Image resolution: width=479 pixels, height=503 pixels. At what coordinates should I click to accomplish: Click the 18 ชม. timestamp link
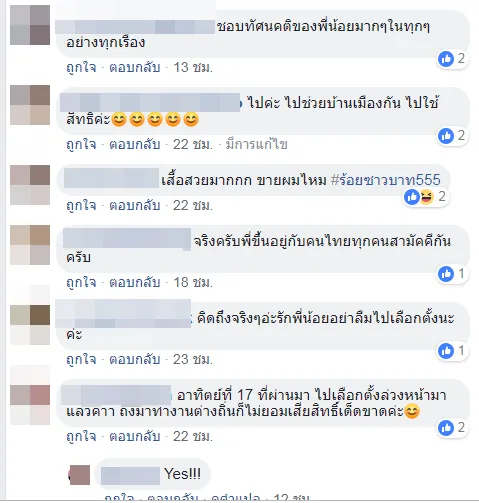(x=193, y=283)
